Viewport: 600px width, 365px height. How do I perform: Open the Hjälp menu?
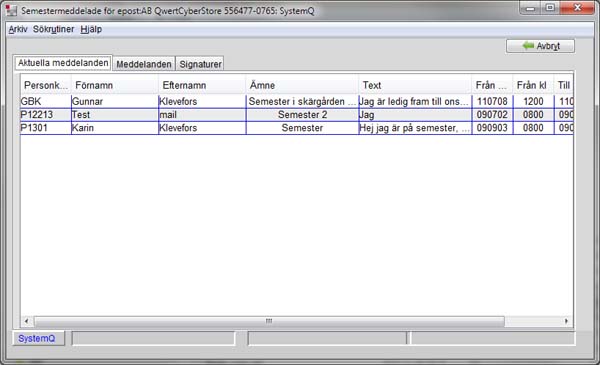[91, 29]
